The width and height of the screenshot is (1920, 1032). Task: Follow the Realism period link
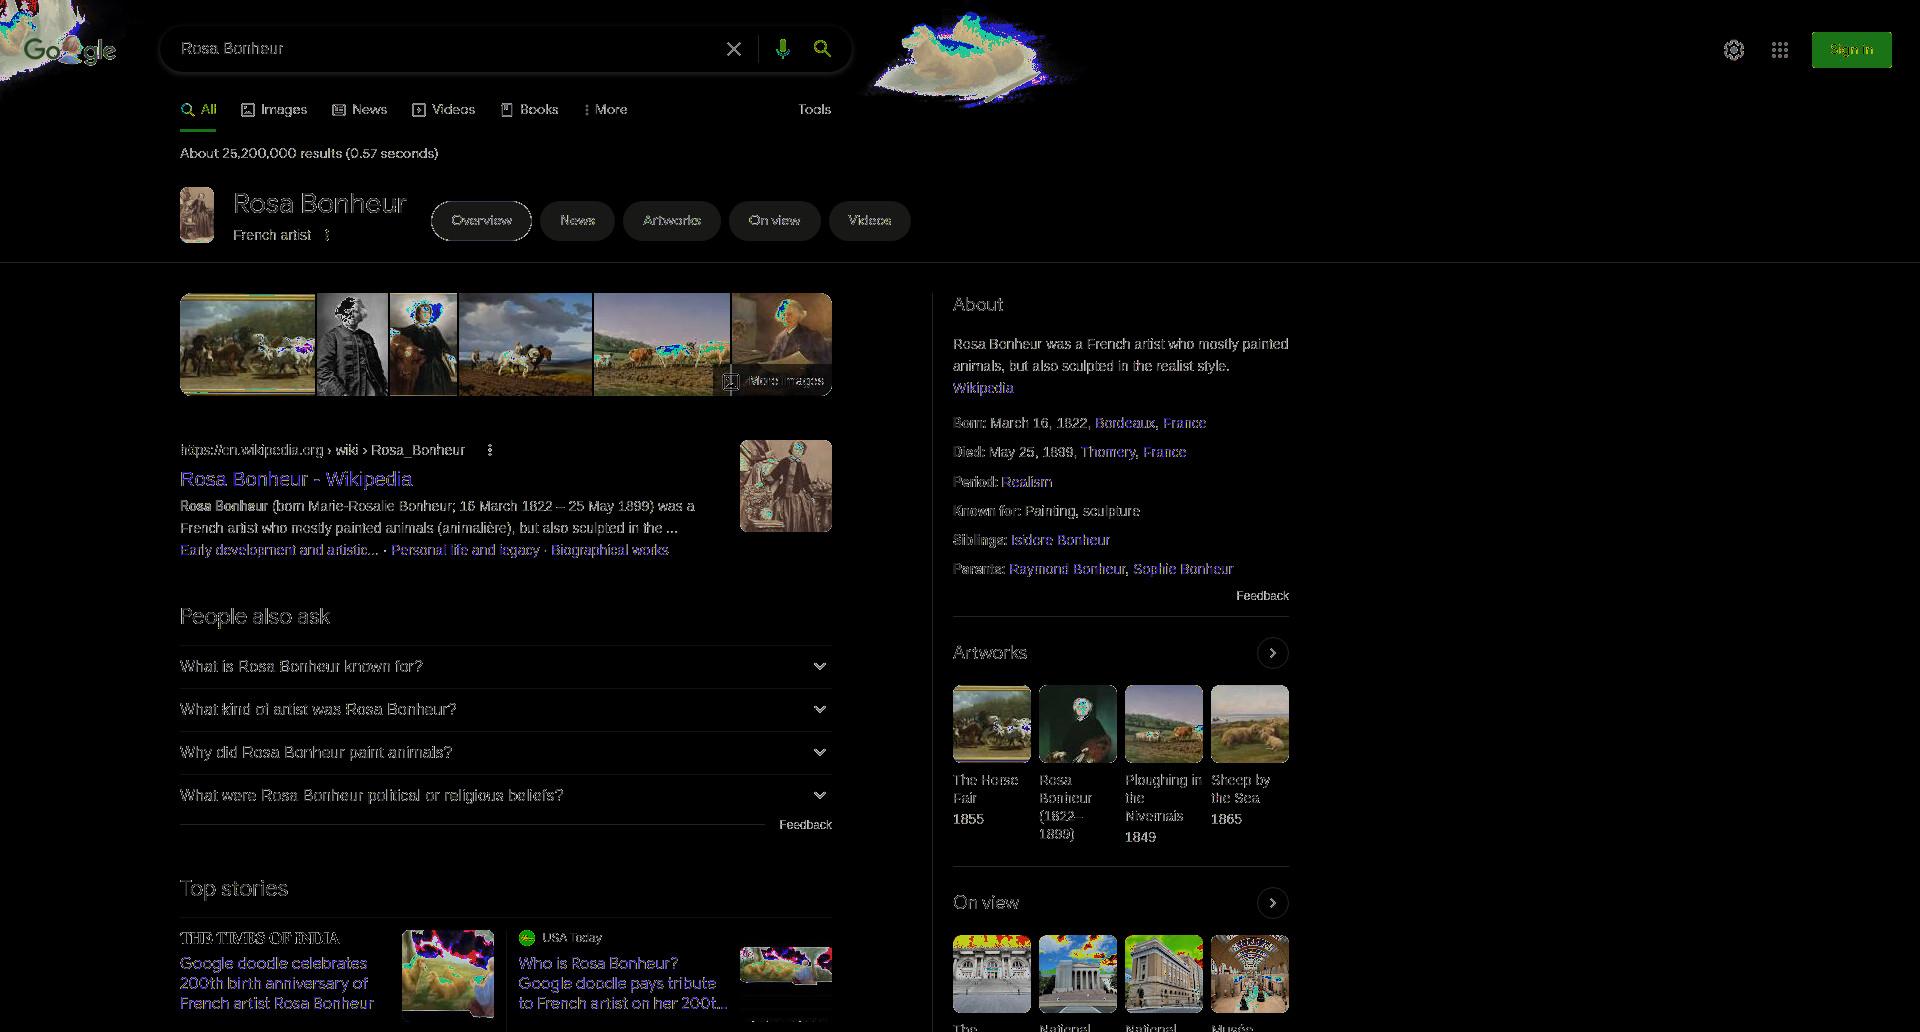[1027, 482]
